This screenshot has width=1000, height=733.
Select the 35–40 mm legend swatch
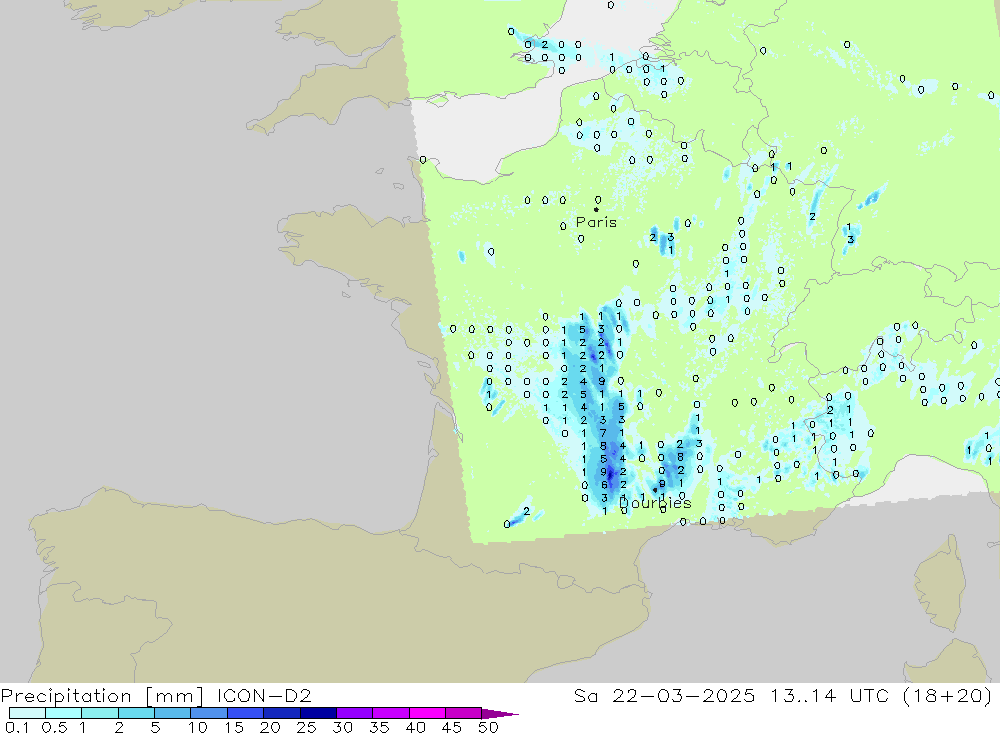(x=390, y=713)
